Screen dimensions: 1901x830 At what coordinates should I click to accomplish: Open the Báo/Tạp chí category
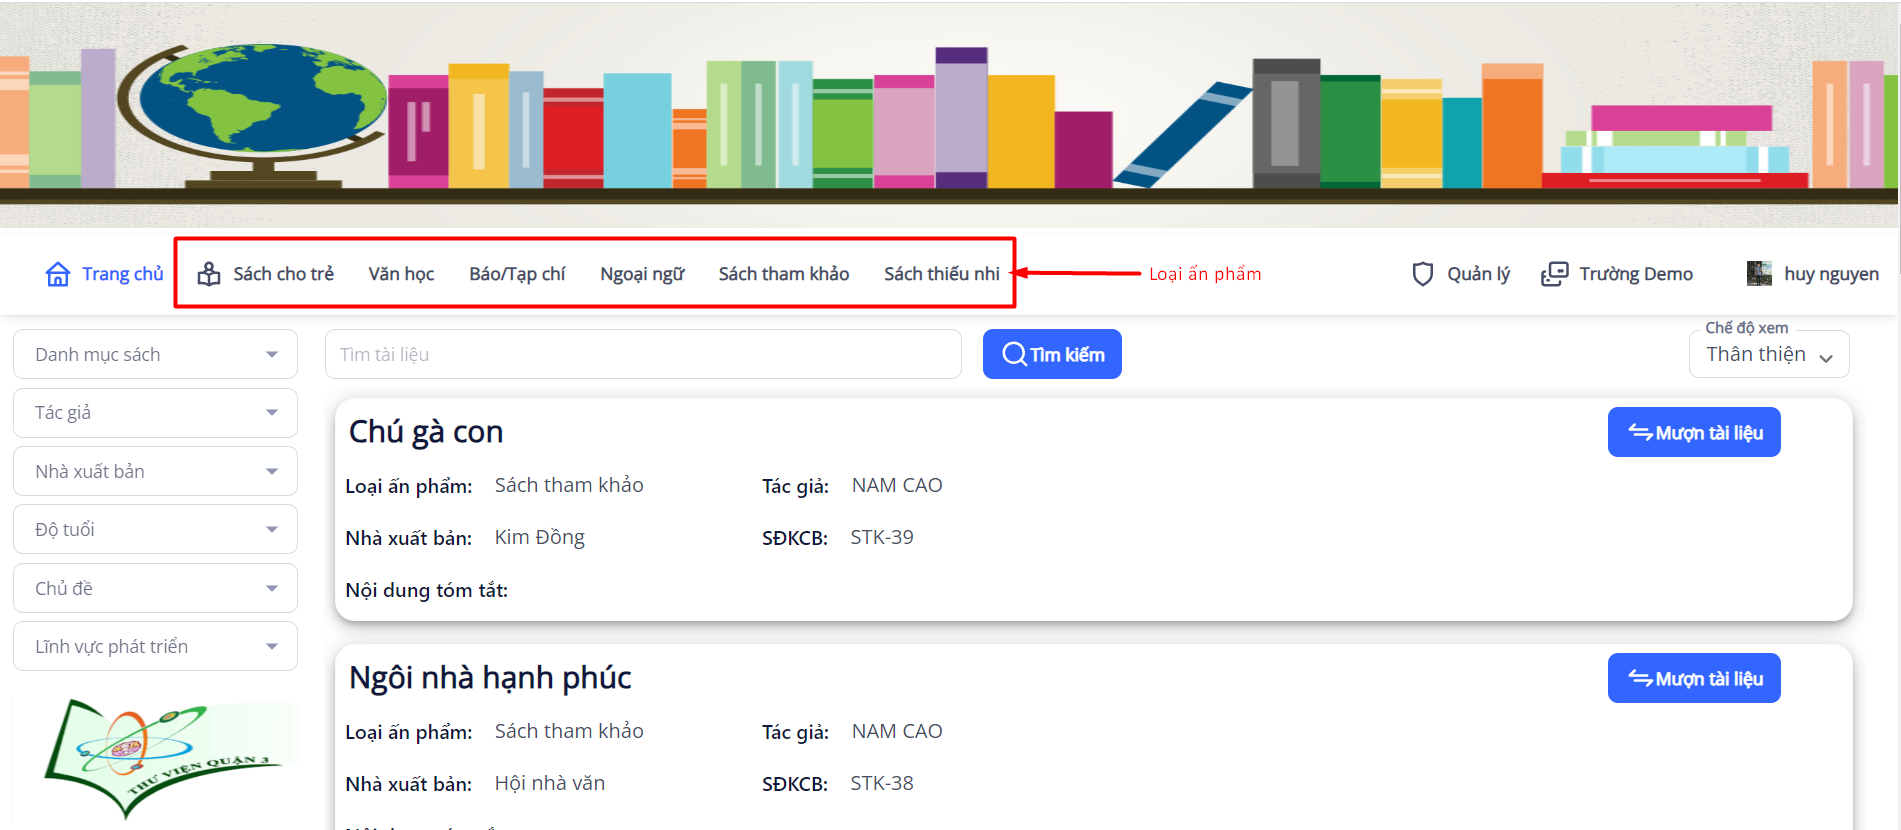(x=517, y=274)
